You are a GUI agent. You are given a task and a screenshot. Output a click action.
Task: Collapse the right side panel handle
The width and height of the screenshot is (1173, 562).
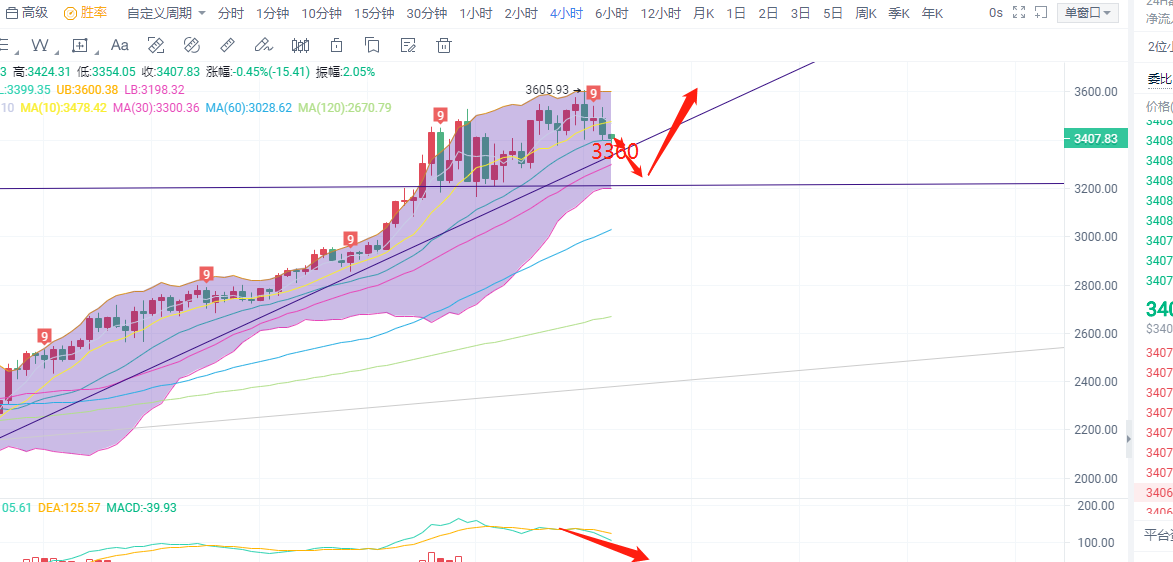(1130, 440)
